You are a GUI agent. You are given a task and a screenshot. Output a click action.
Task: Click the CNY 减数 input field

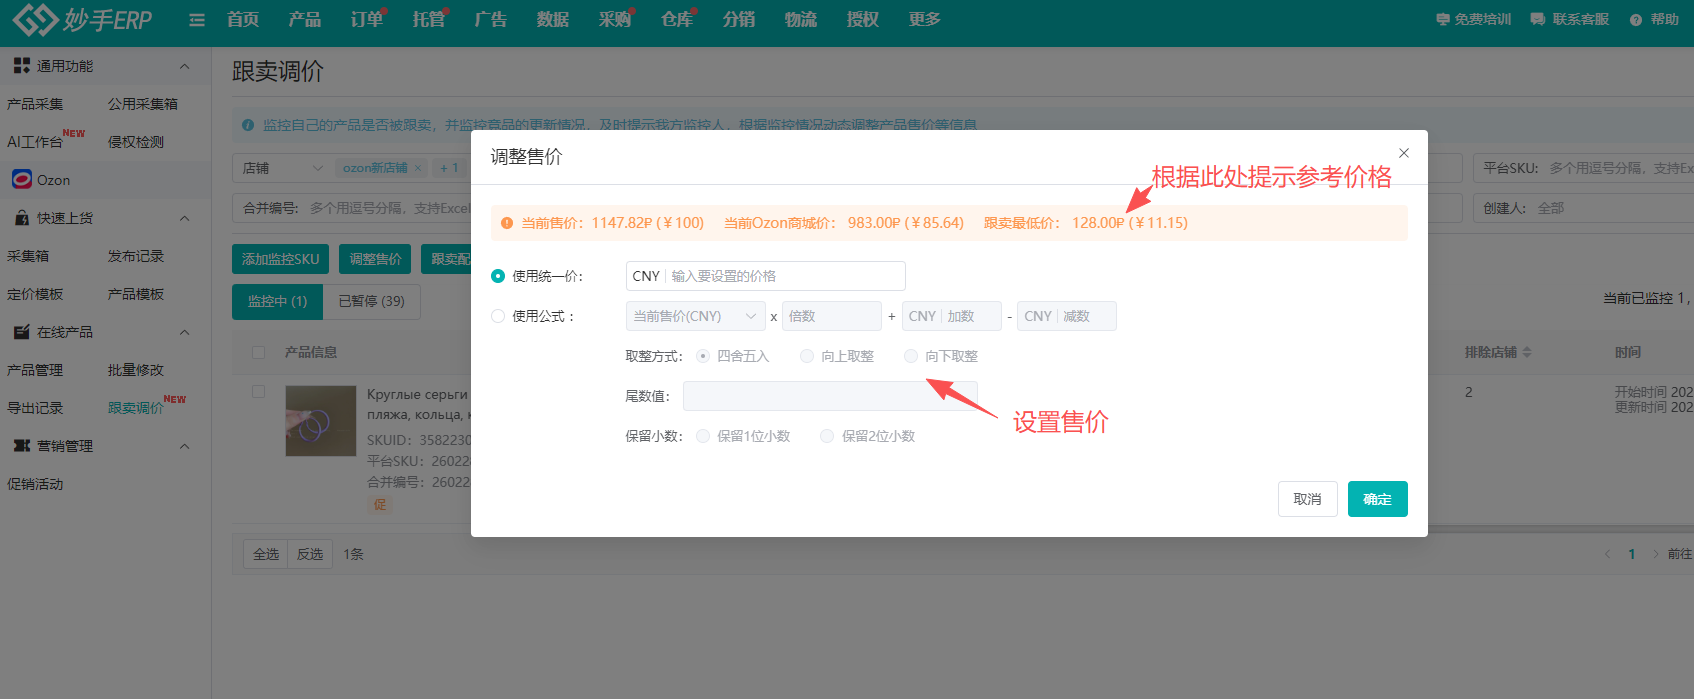[1067, 316]
